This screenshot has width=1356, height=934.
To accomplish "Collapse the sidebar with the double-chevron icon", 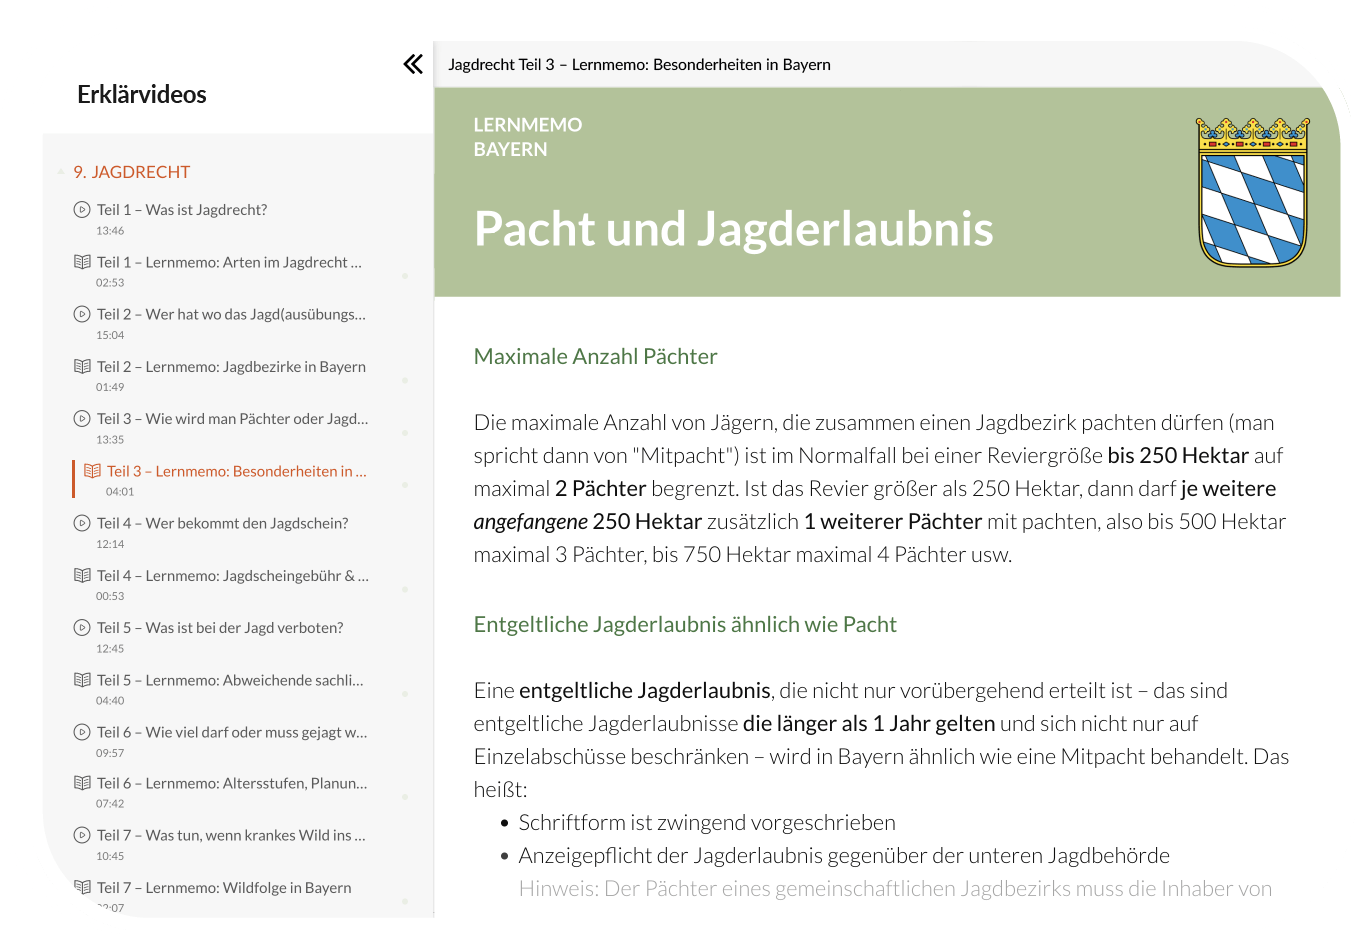I will tap(413, 65).
